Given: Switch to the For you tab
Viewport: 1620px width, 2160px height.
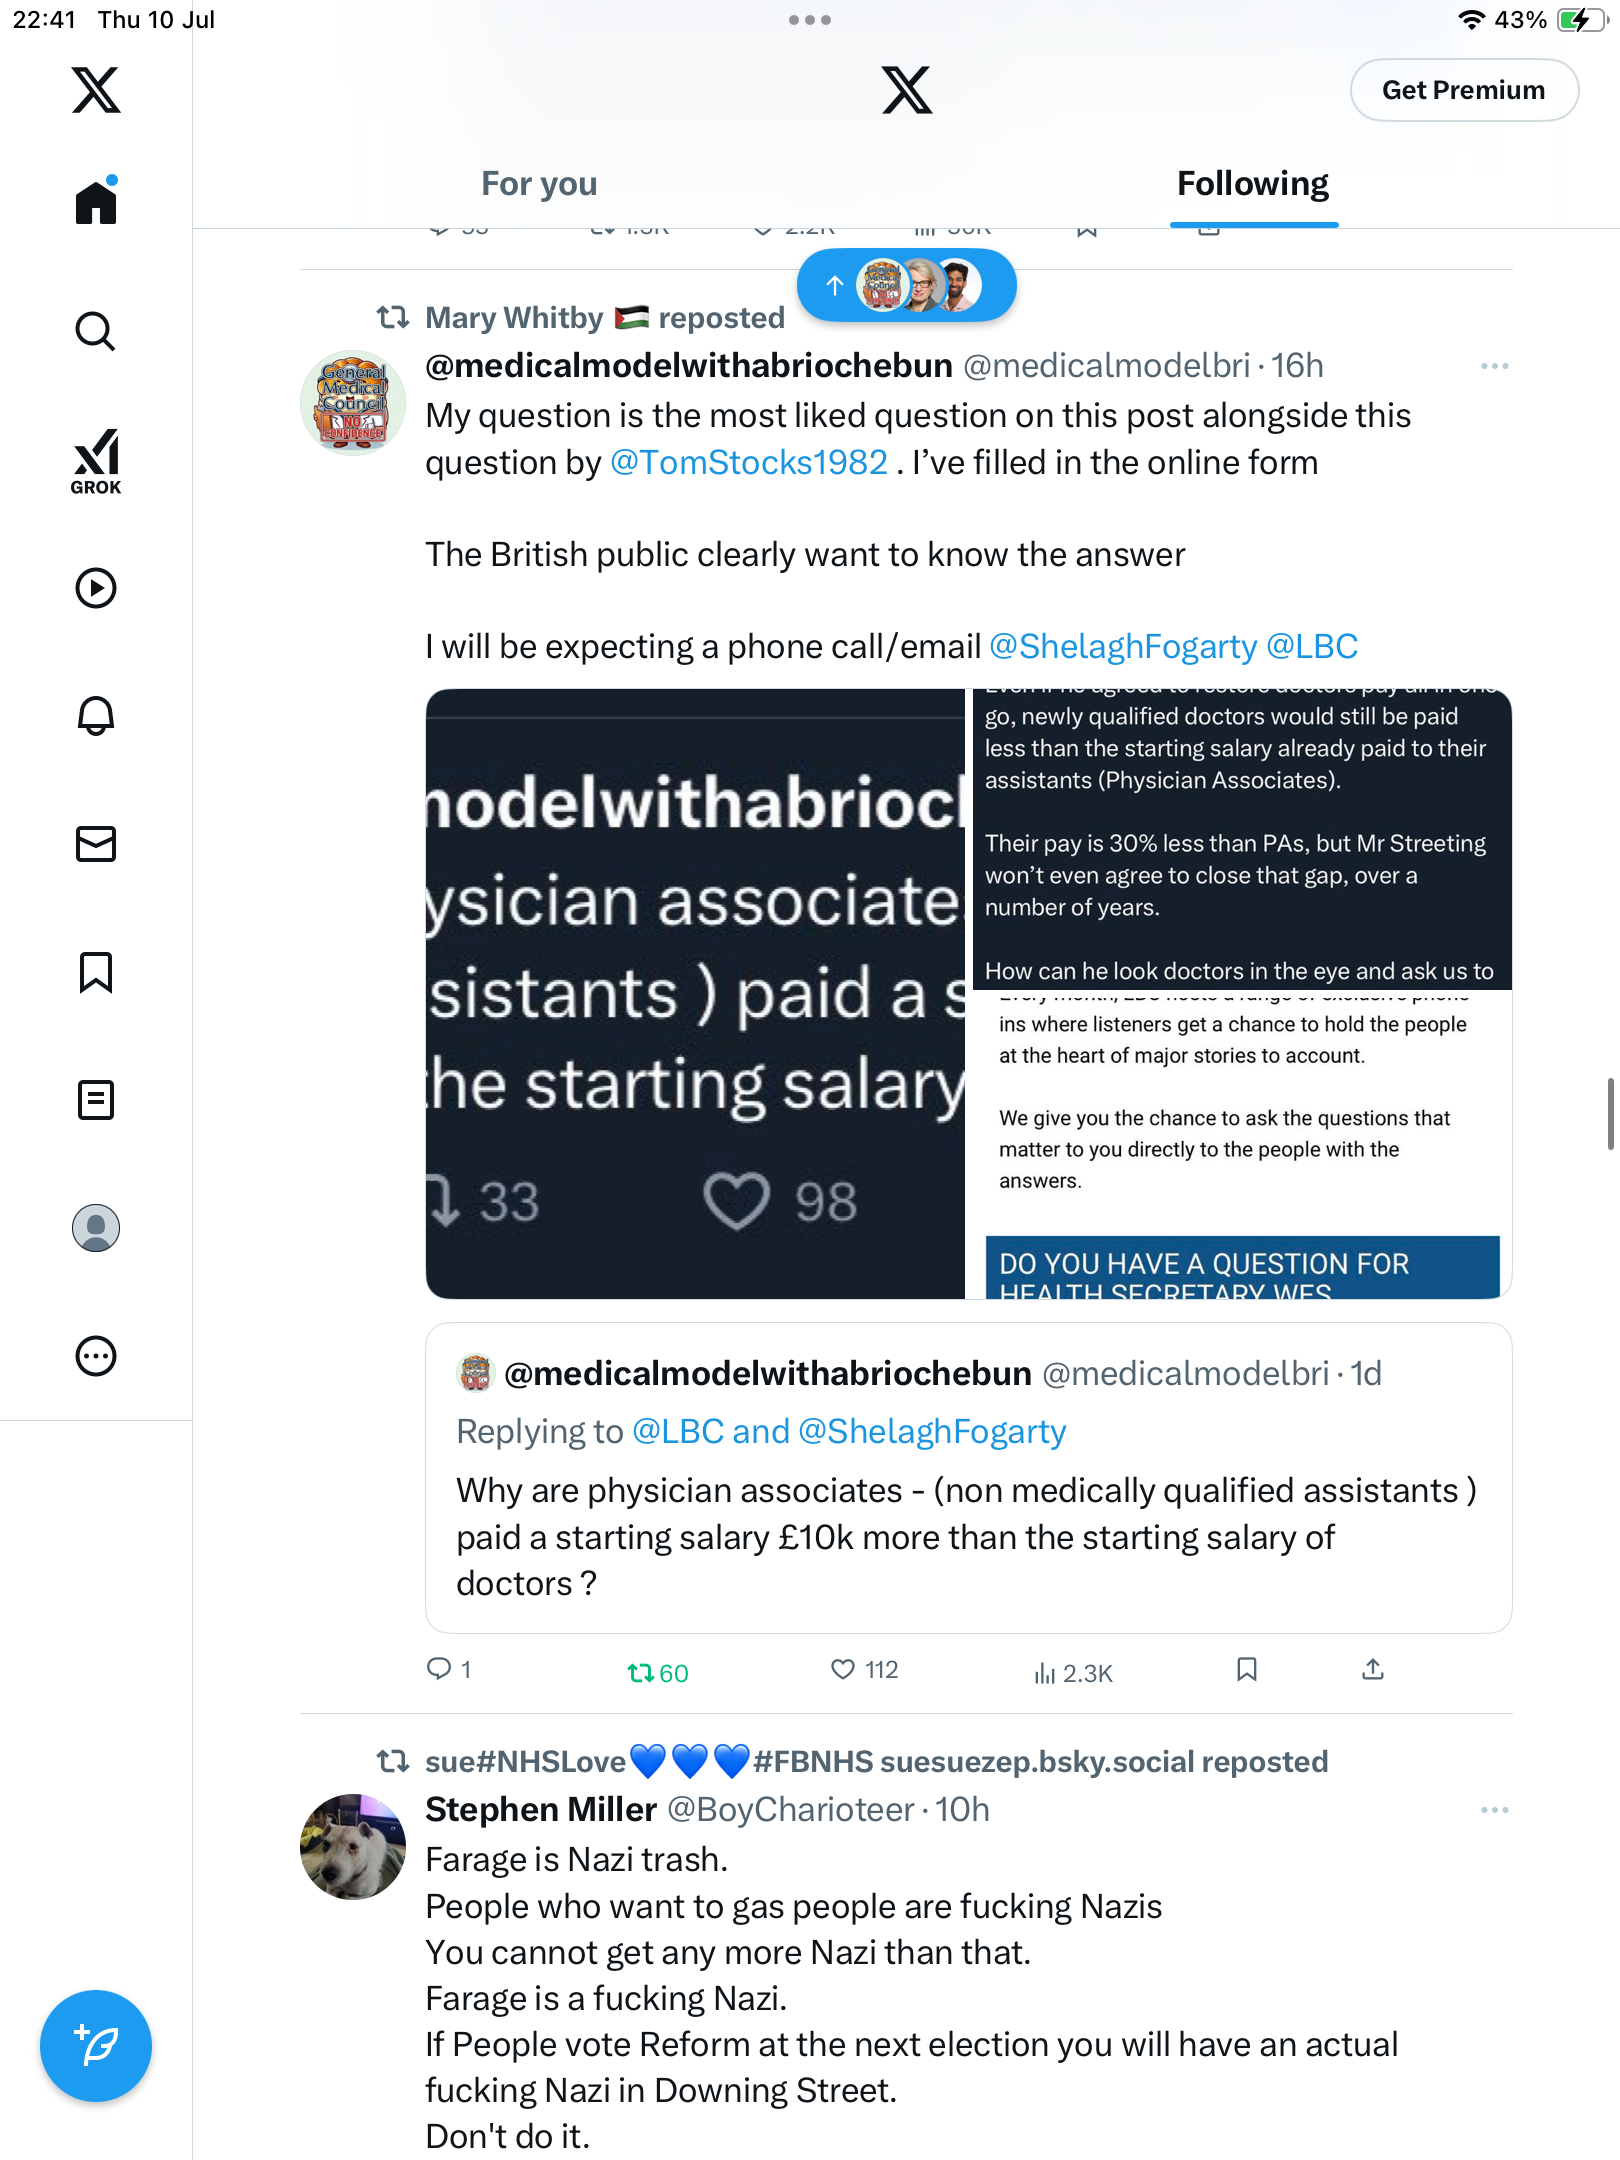Looking at the screenshot, I should (539, 184).
